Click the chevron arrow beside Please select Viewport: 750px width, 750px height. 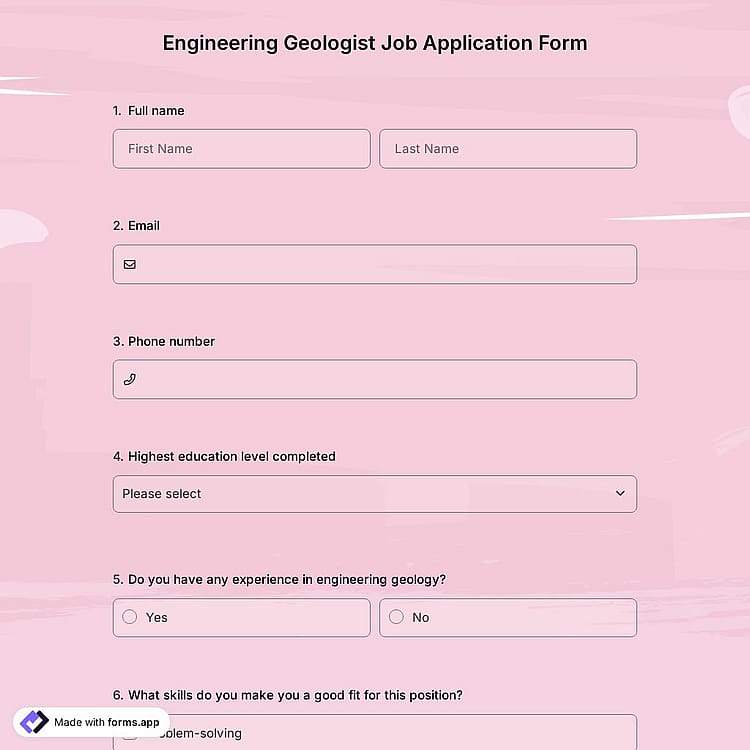pos(620,493)
